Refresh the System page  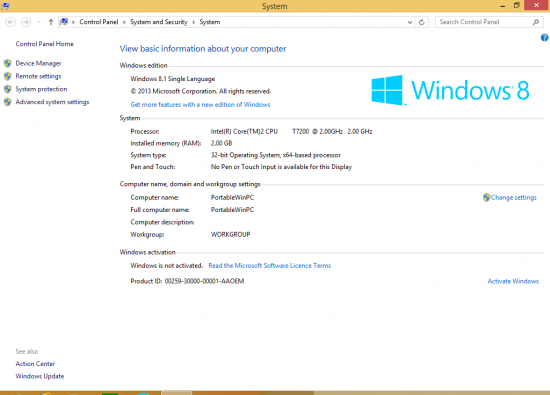click(x=422, y=22)
